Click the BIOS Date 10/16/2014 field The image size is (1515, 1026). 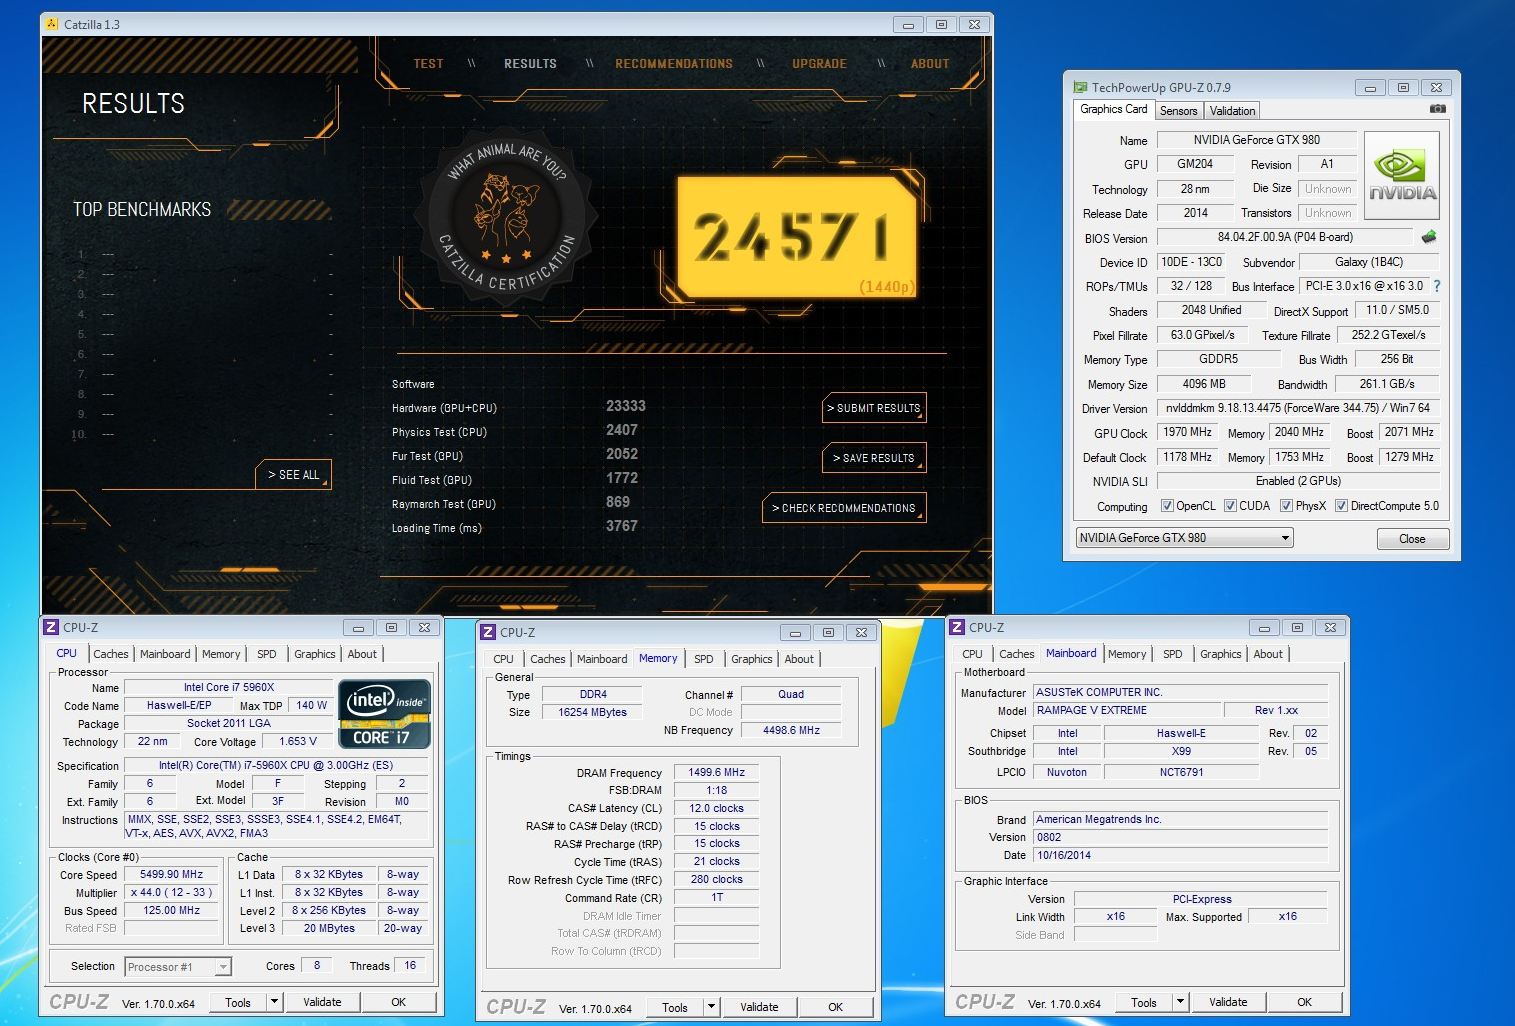click(x=1180, y=855)
